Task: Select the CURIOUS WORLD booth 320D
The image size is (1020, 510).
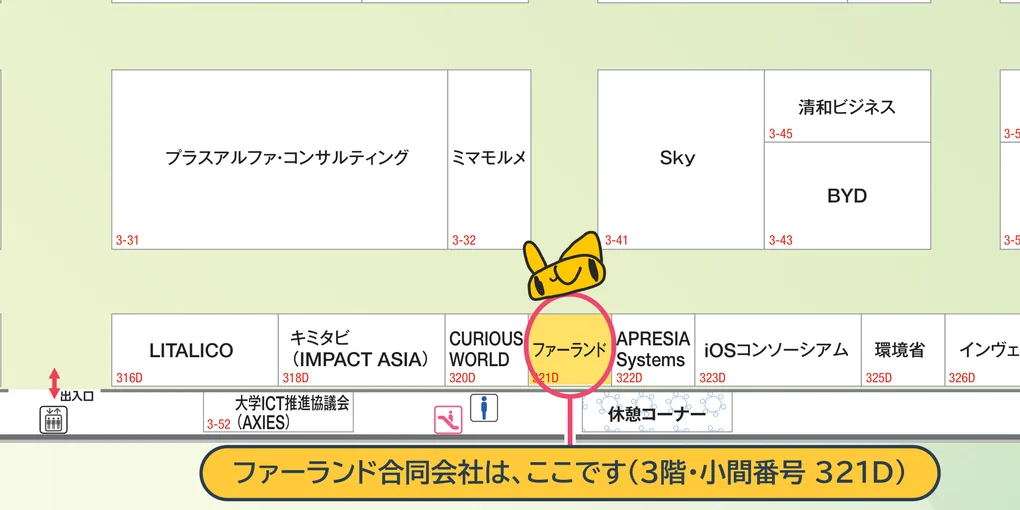Action: (487, 350)
